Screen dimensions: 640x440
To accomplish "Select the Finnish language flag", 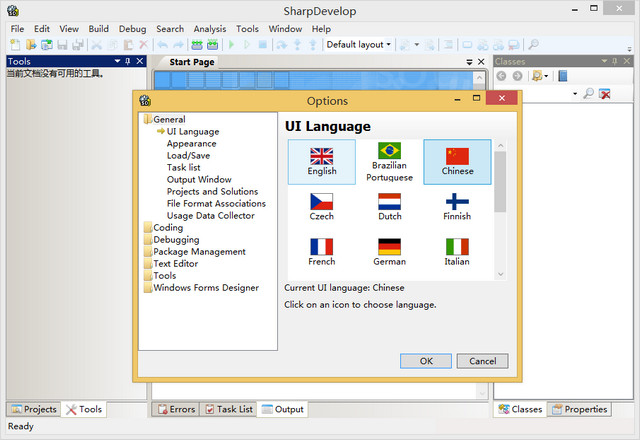I will pos(457,207).
